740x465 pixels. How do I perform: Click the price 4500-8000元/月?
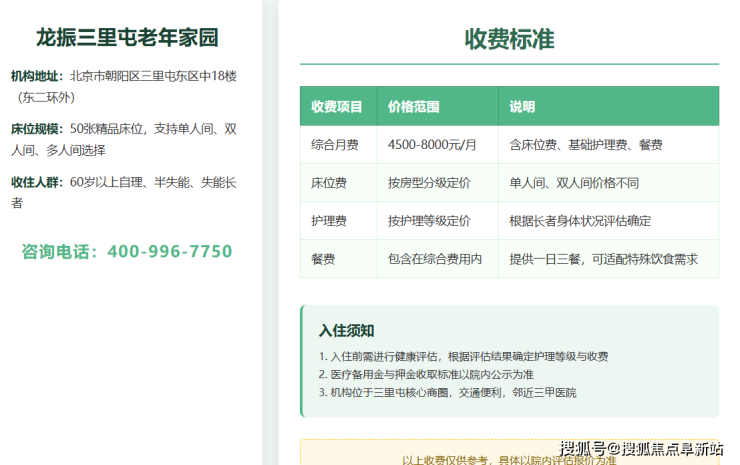432,144
